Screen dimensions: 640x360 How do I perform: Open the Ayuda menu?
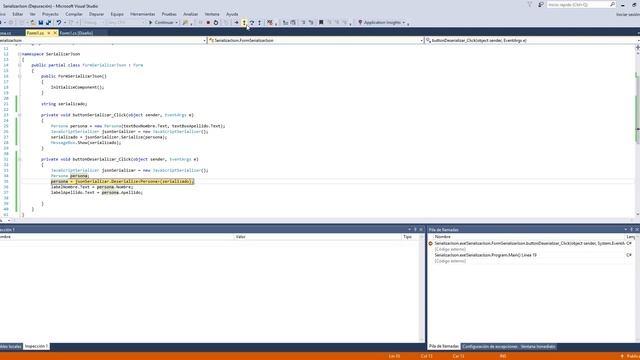tap(232, 14)
